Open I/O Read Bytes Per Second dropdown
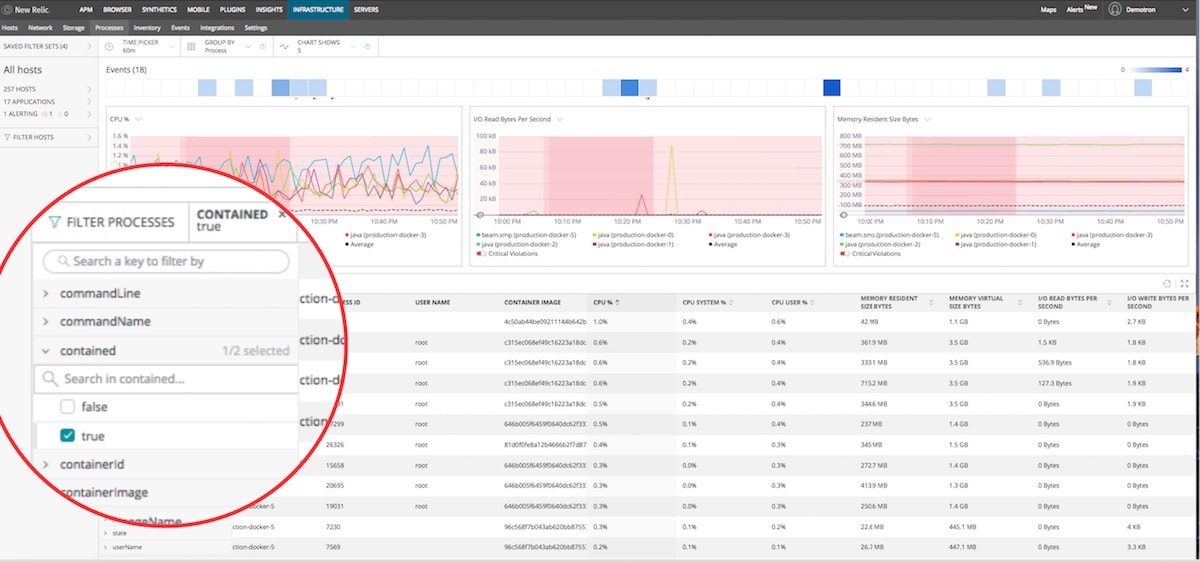 tap(560, 119)
